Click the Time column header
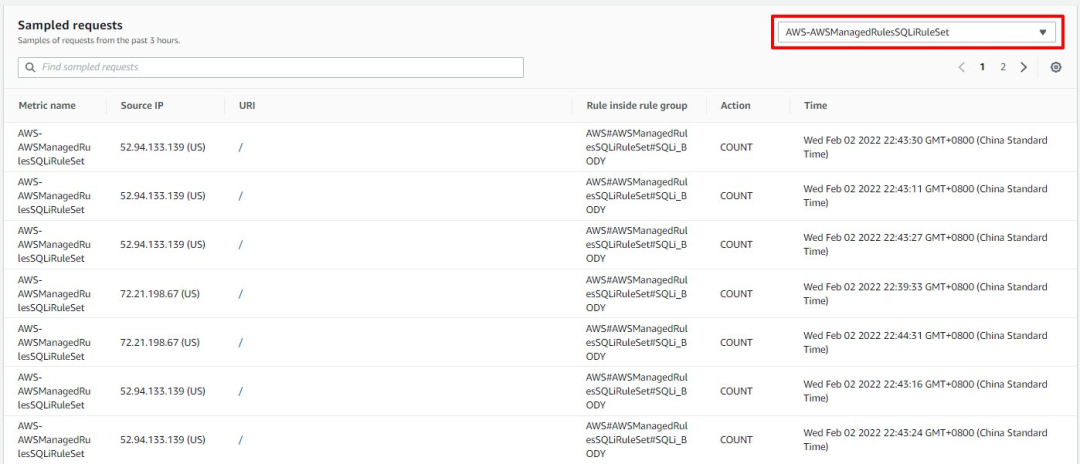 point(816,106)
